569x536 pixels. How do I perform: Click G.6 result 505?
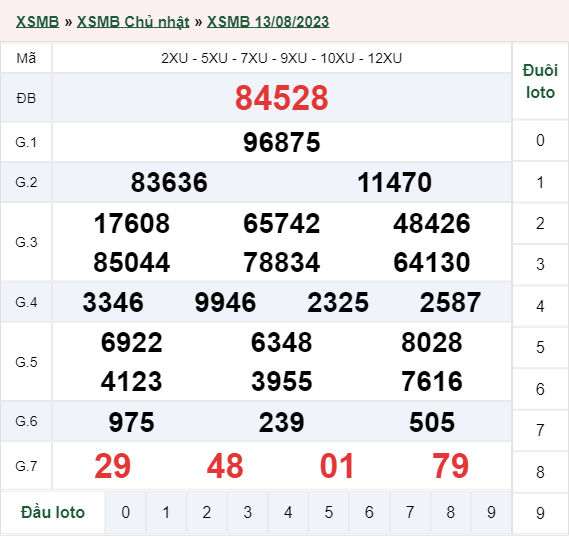click(432, 422)
